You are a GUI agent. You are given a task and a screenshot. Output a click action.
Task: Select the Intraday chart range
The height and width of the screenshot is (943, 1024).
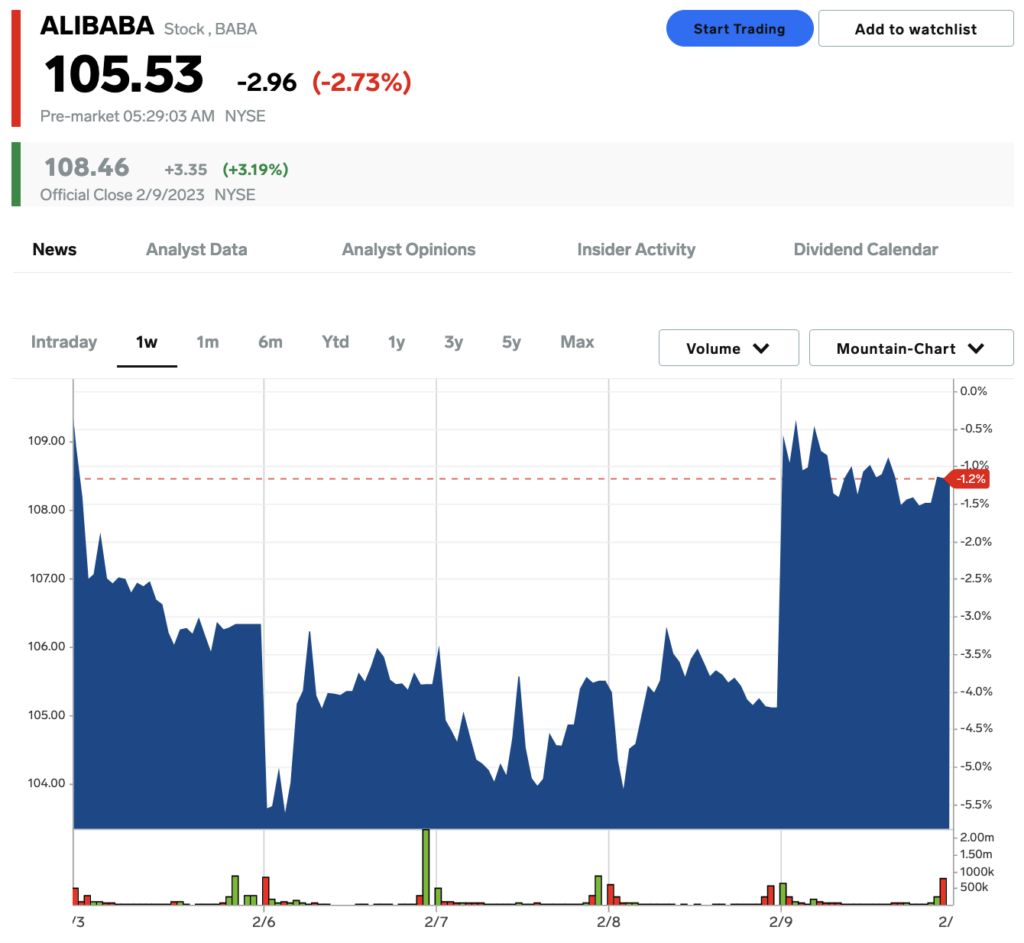click(x=64, y=342)
